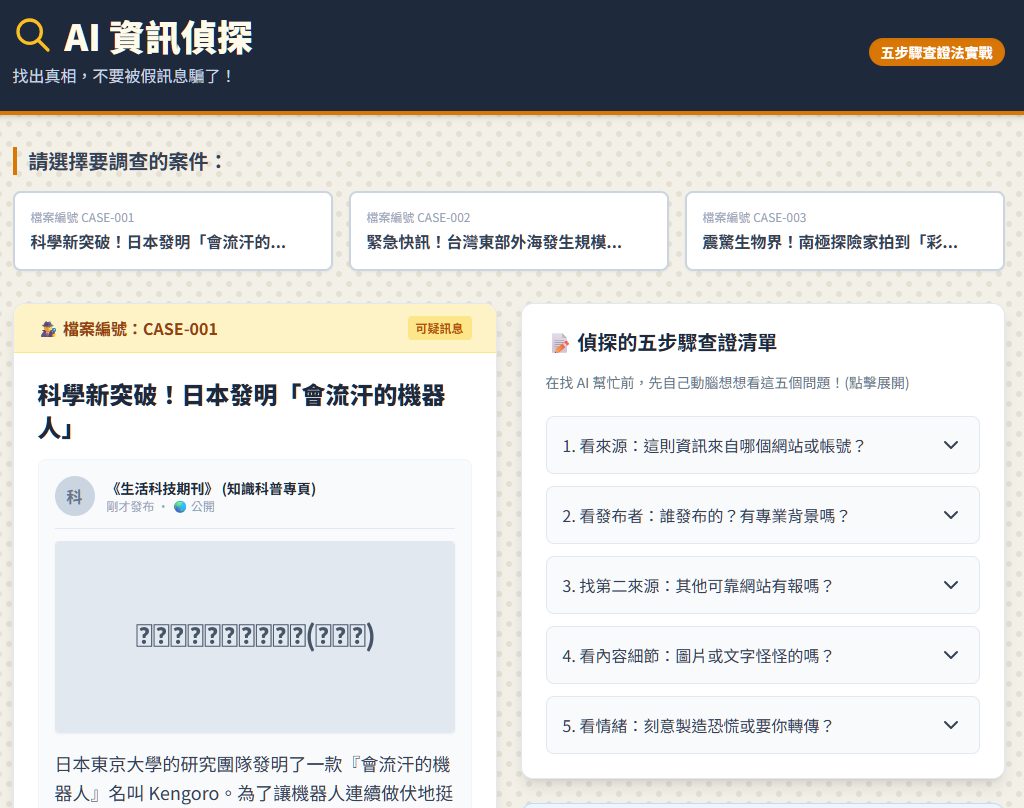Click the post image placeholder
Screen dimensions: 1024x808
click(x=255, y=637)
